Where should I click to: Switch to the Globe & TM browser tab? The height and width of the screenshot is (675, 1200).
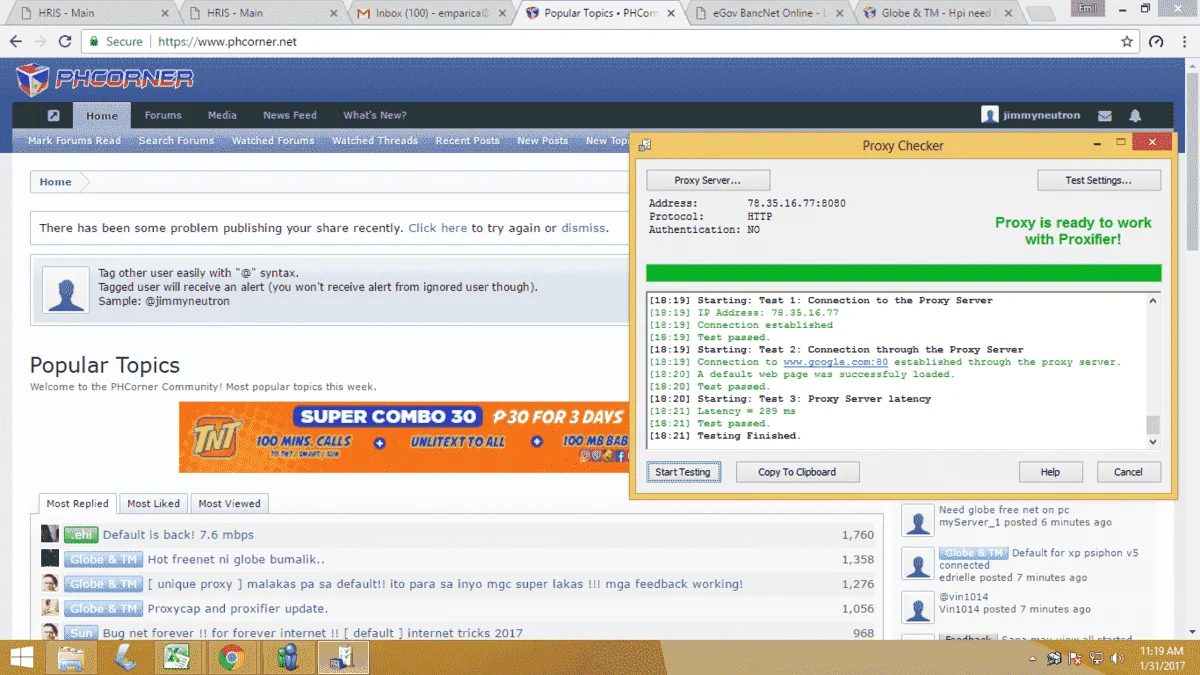[x=936, y=14]
